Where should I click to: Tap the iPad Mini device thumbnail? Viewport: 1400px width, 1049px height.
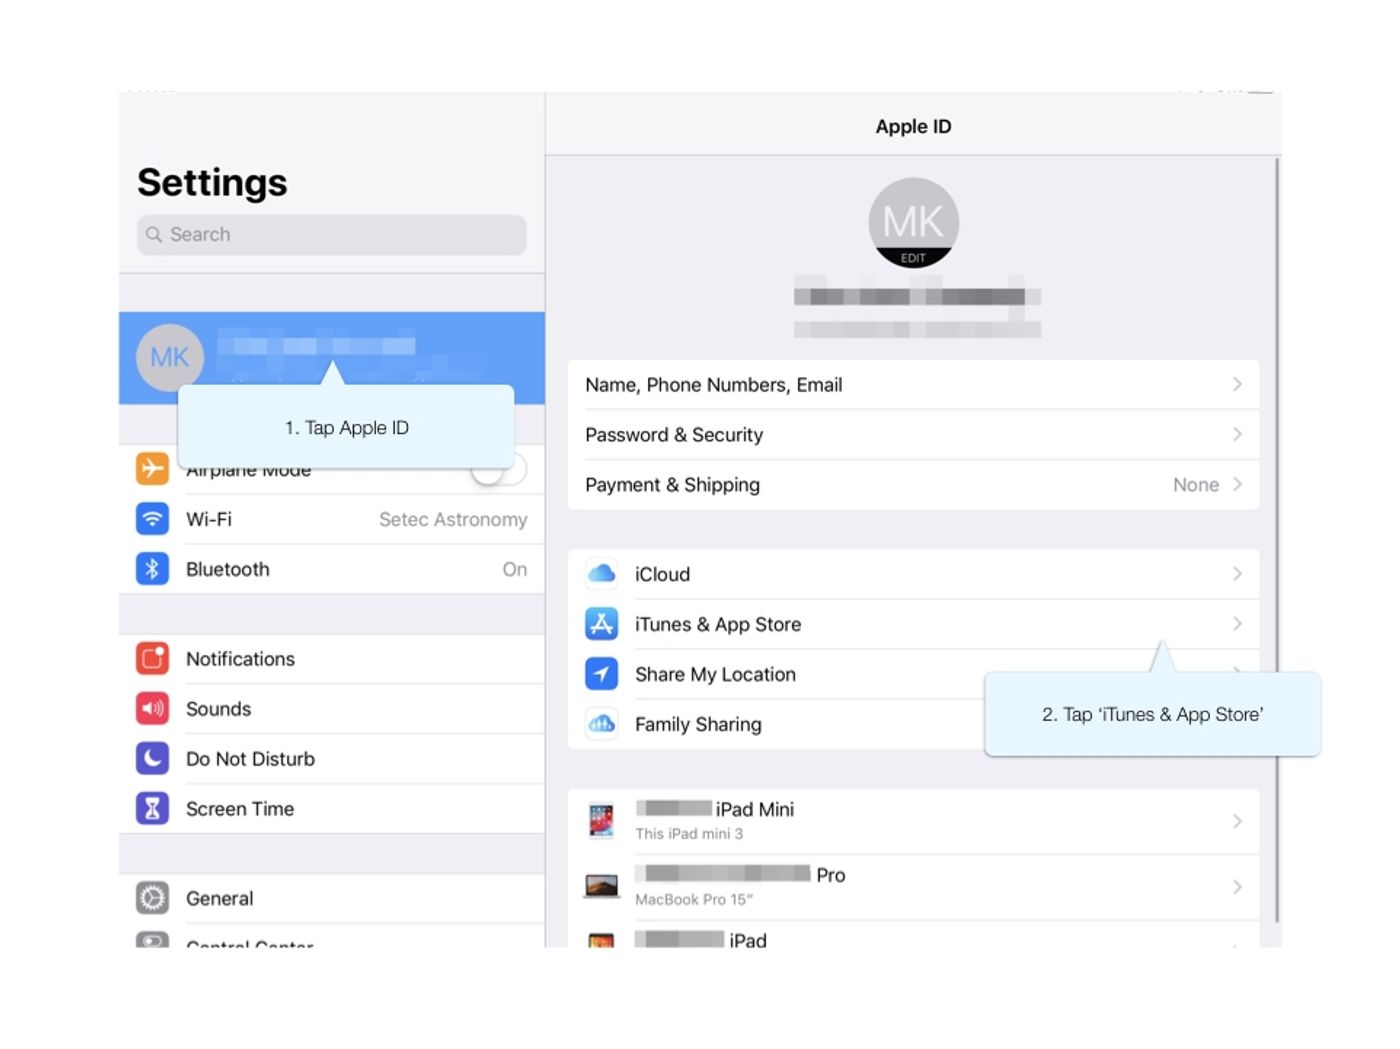click(x=601, y=821)
